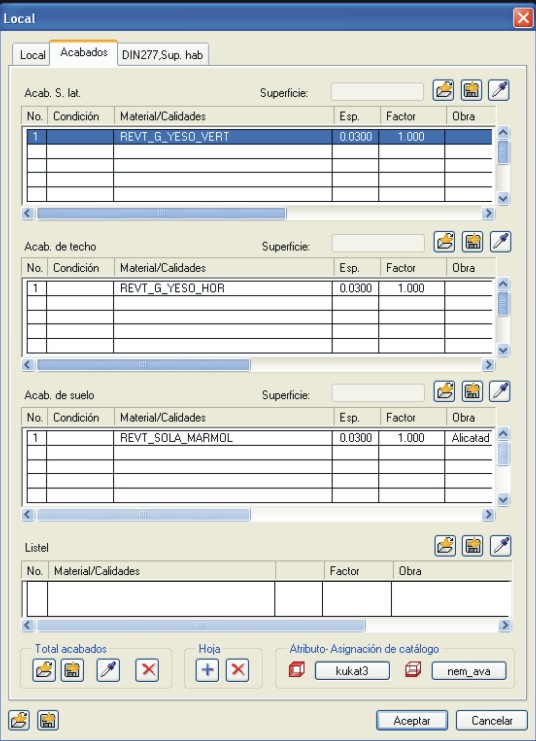Open favorites for Acab. de suelo section

(444, 391)
